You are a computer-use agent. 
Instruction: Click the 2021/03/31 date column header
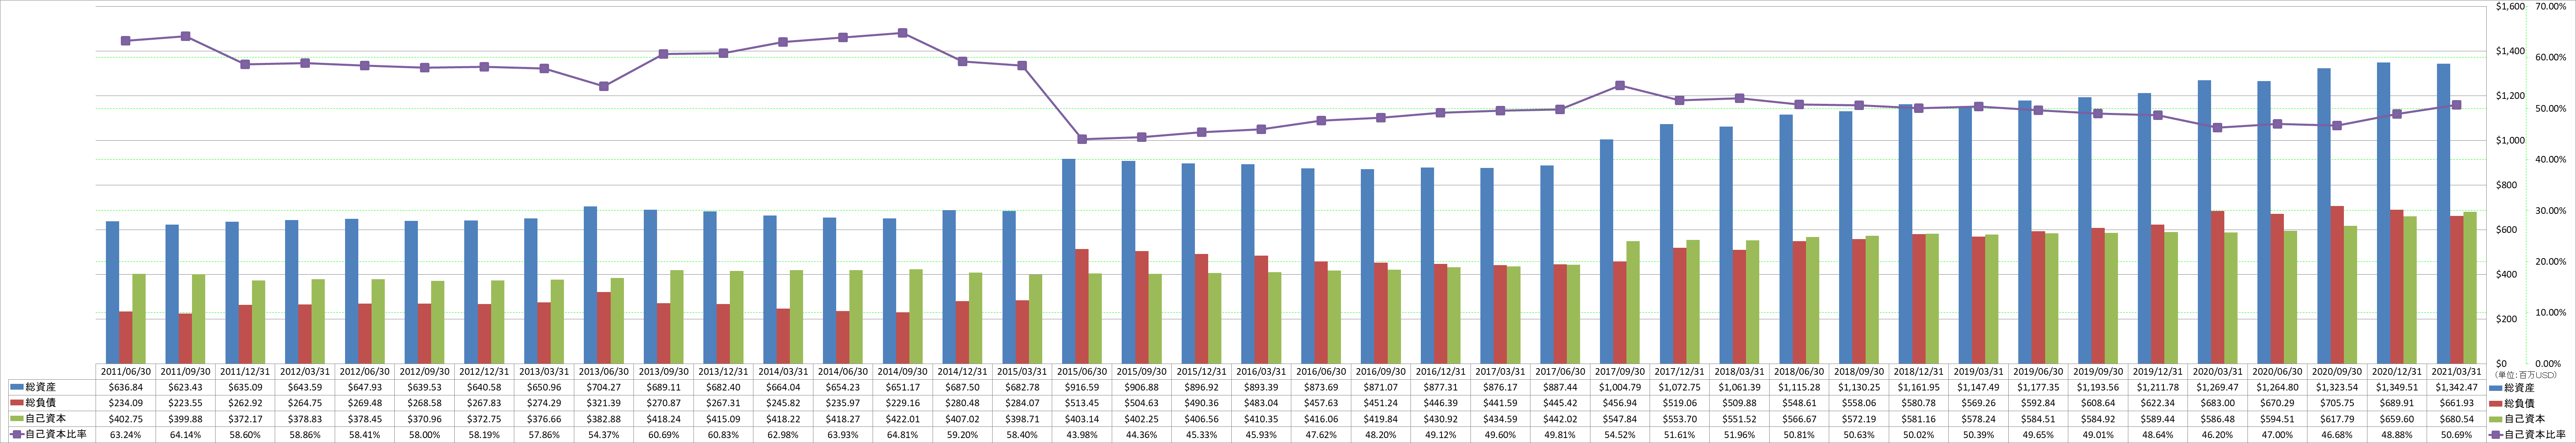coord(2456,371)
